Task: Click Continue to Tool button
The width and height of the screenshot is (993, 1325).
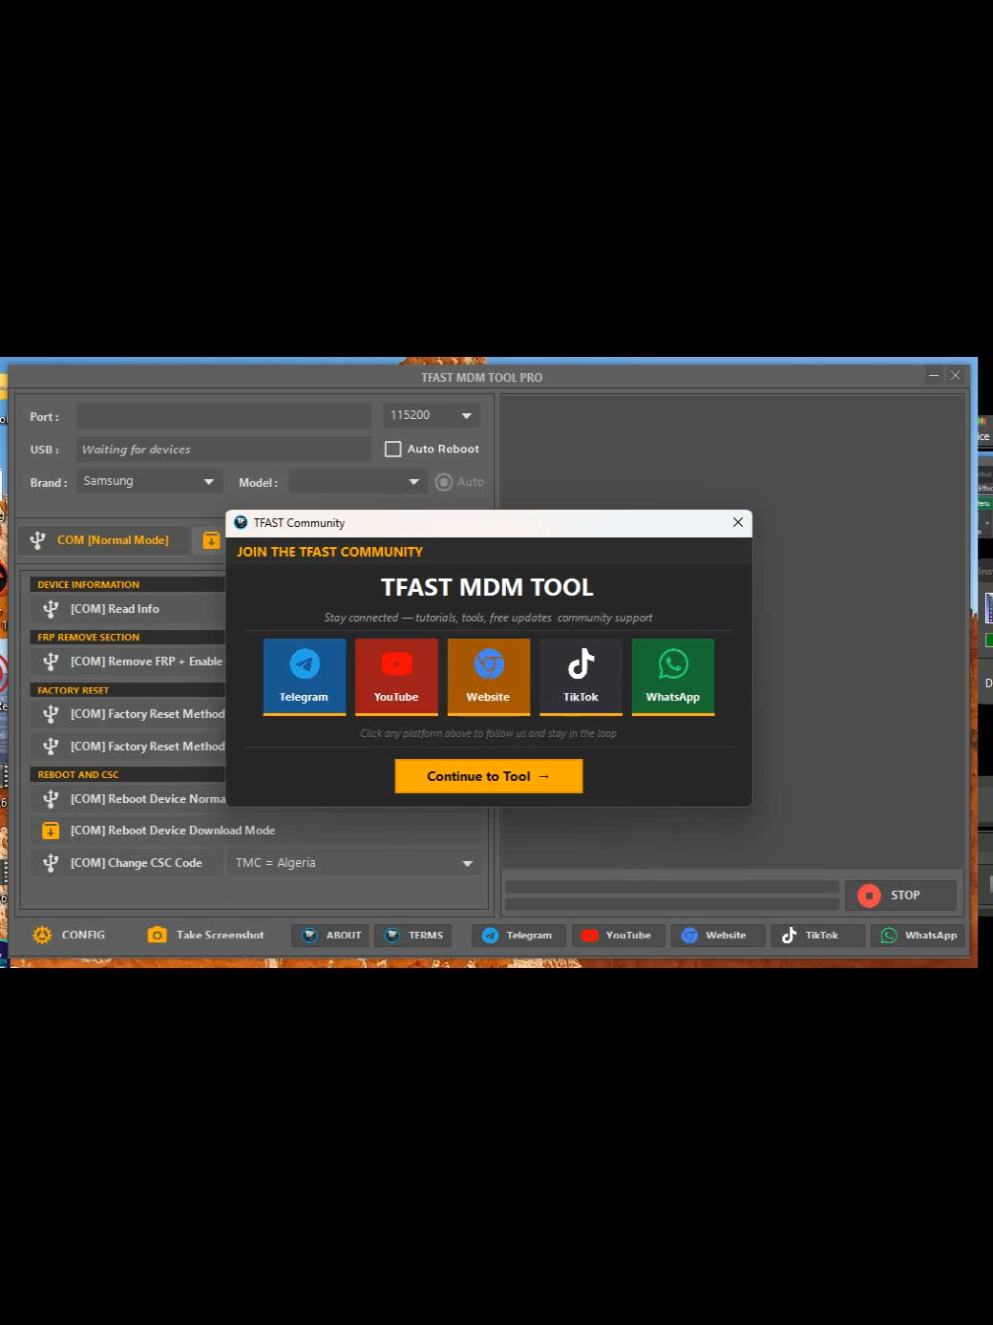Action: pyautogui.click(x=488, y=776)
